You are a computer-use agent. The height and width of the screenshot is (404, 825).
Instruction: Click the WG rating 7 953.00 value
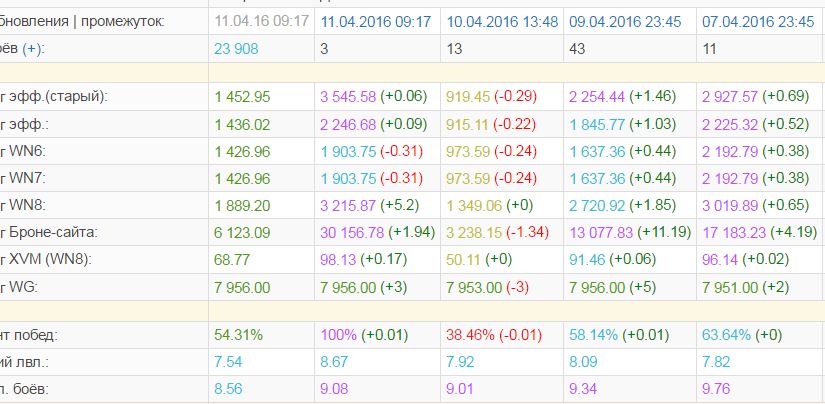coord(474,288)
